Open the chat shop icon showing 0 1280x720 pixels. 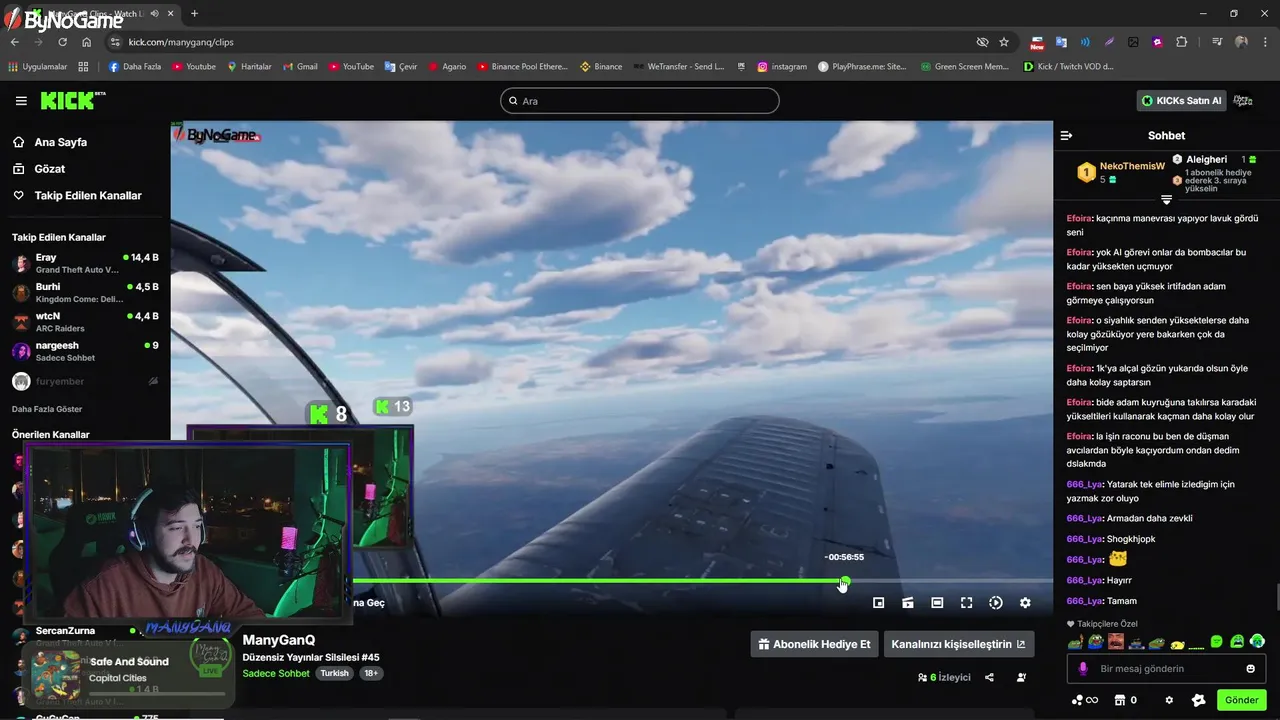pos(1125,701)
